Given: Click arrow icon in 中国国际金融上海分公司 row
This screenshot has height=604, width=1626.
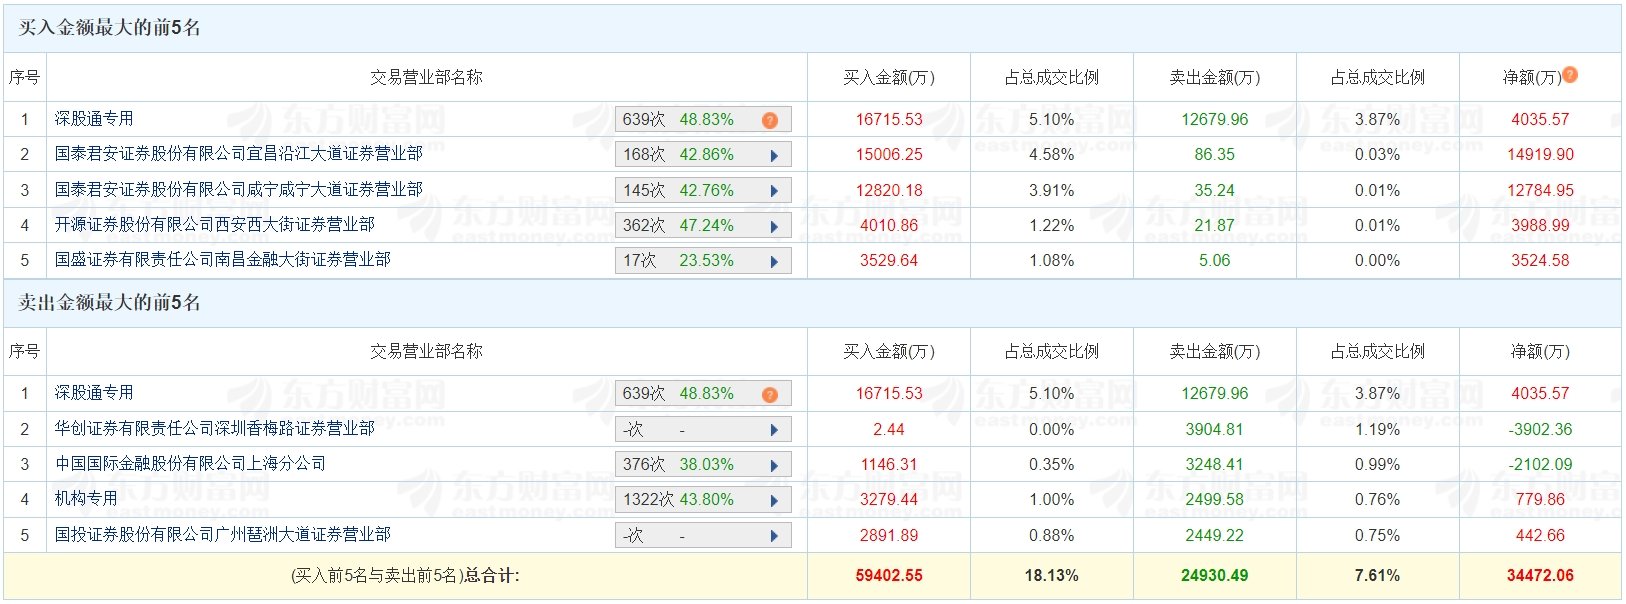Looking at the screenshot, I should [774, 466].
